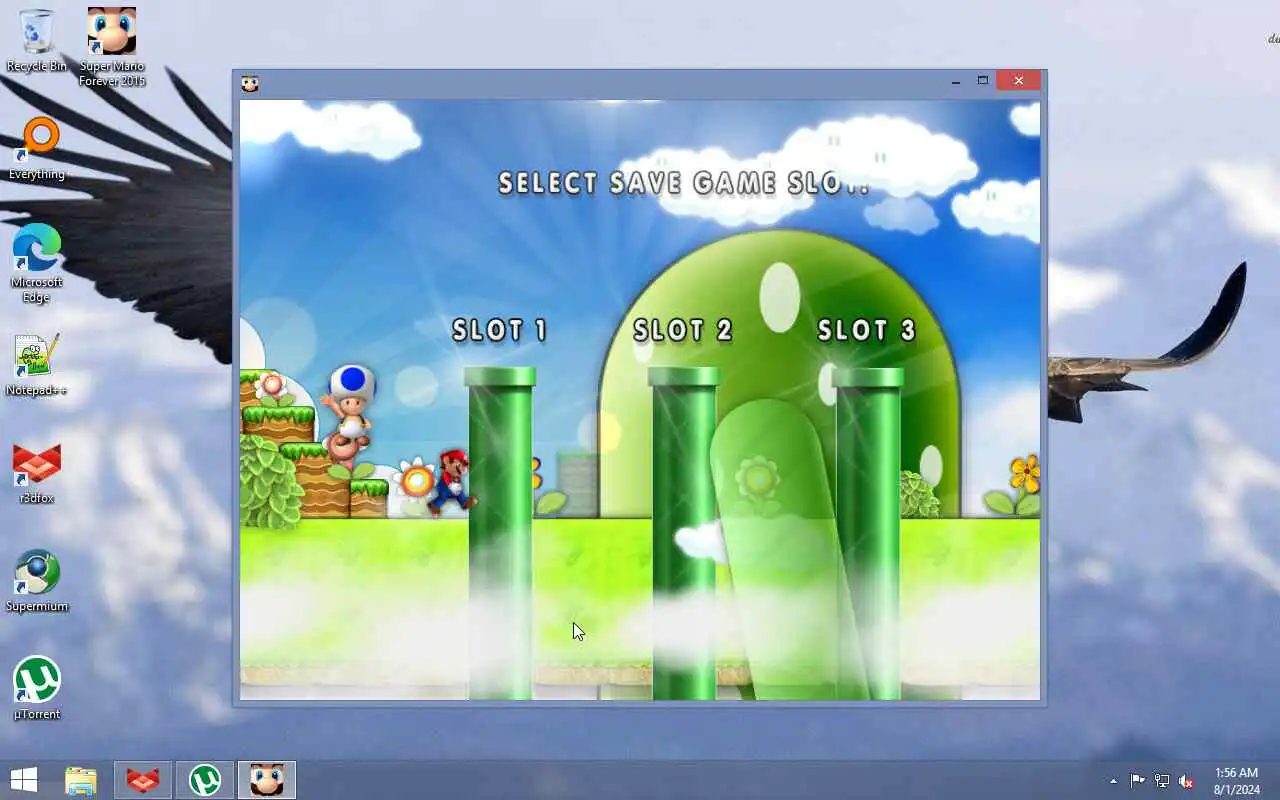
Task: Click the SLOT 3 label
Action: point(868,330)
